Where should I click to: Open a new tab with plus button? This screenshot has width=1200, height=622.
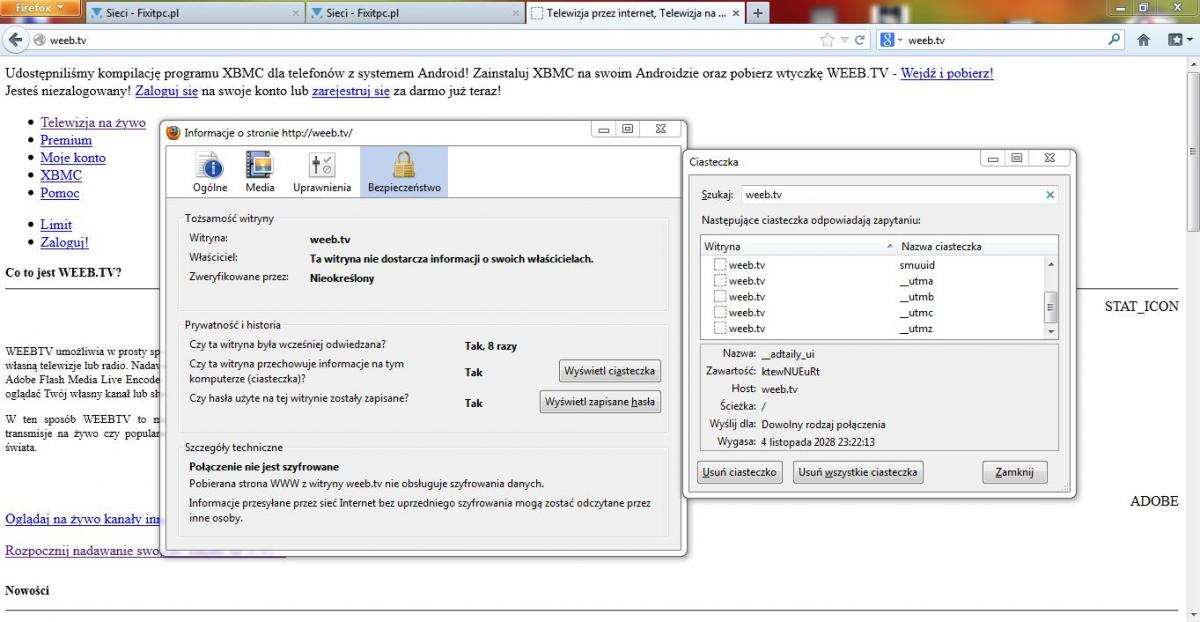[x=757, y=13]
